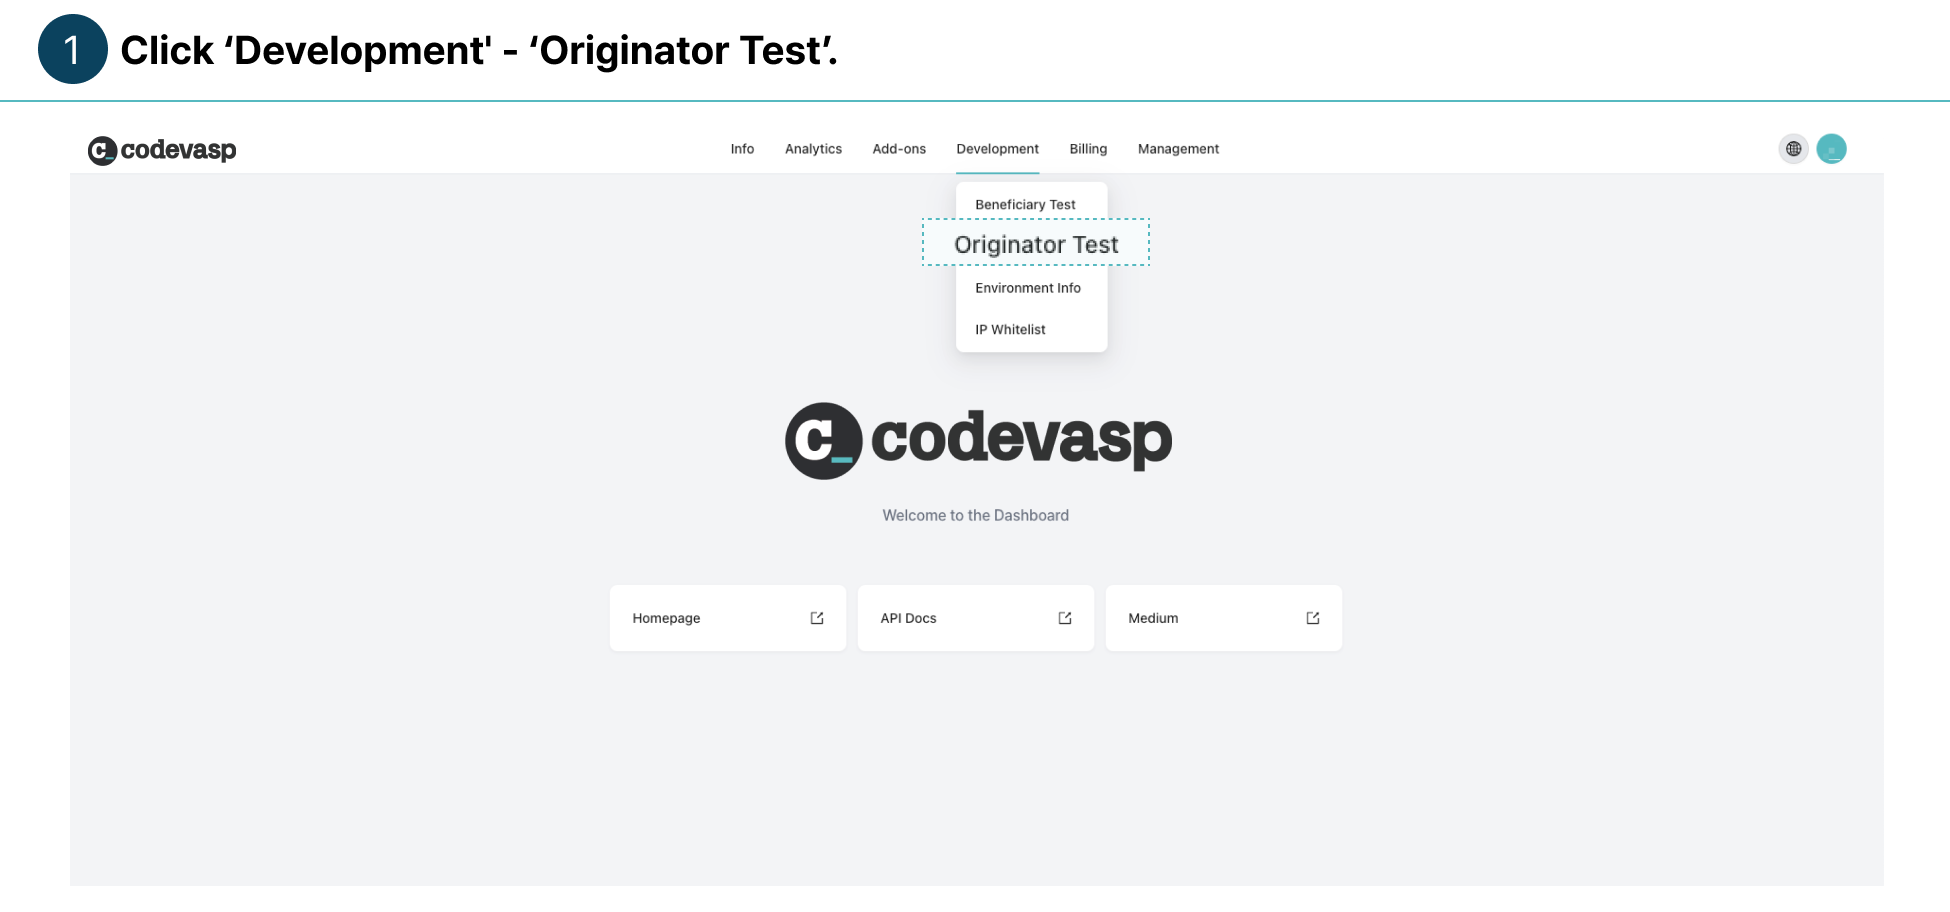
Task: Click the large codevasp dashboard logo
Action: coord(978,441)
